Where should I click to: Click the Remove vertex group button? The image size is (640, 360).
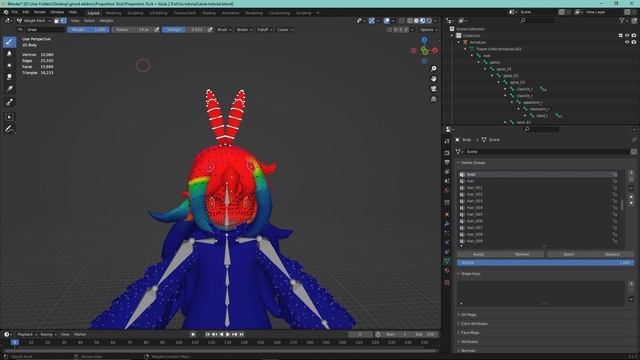[x=522, y=254]
